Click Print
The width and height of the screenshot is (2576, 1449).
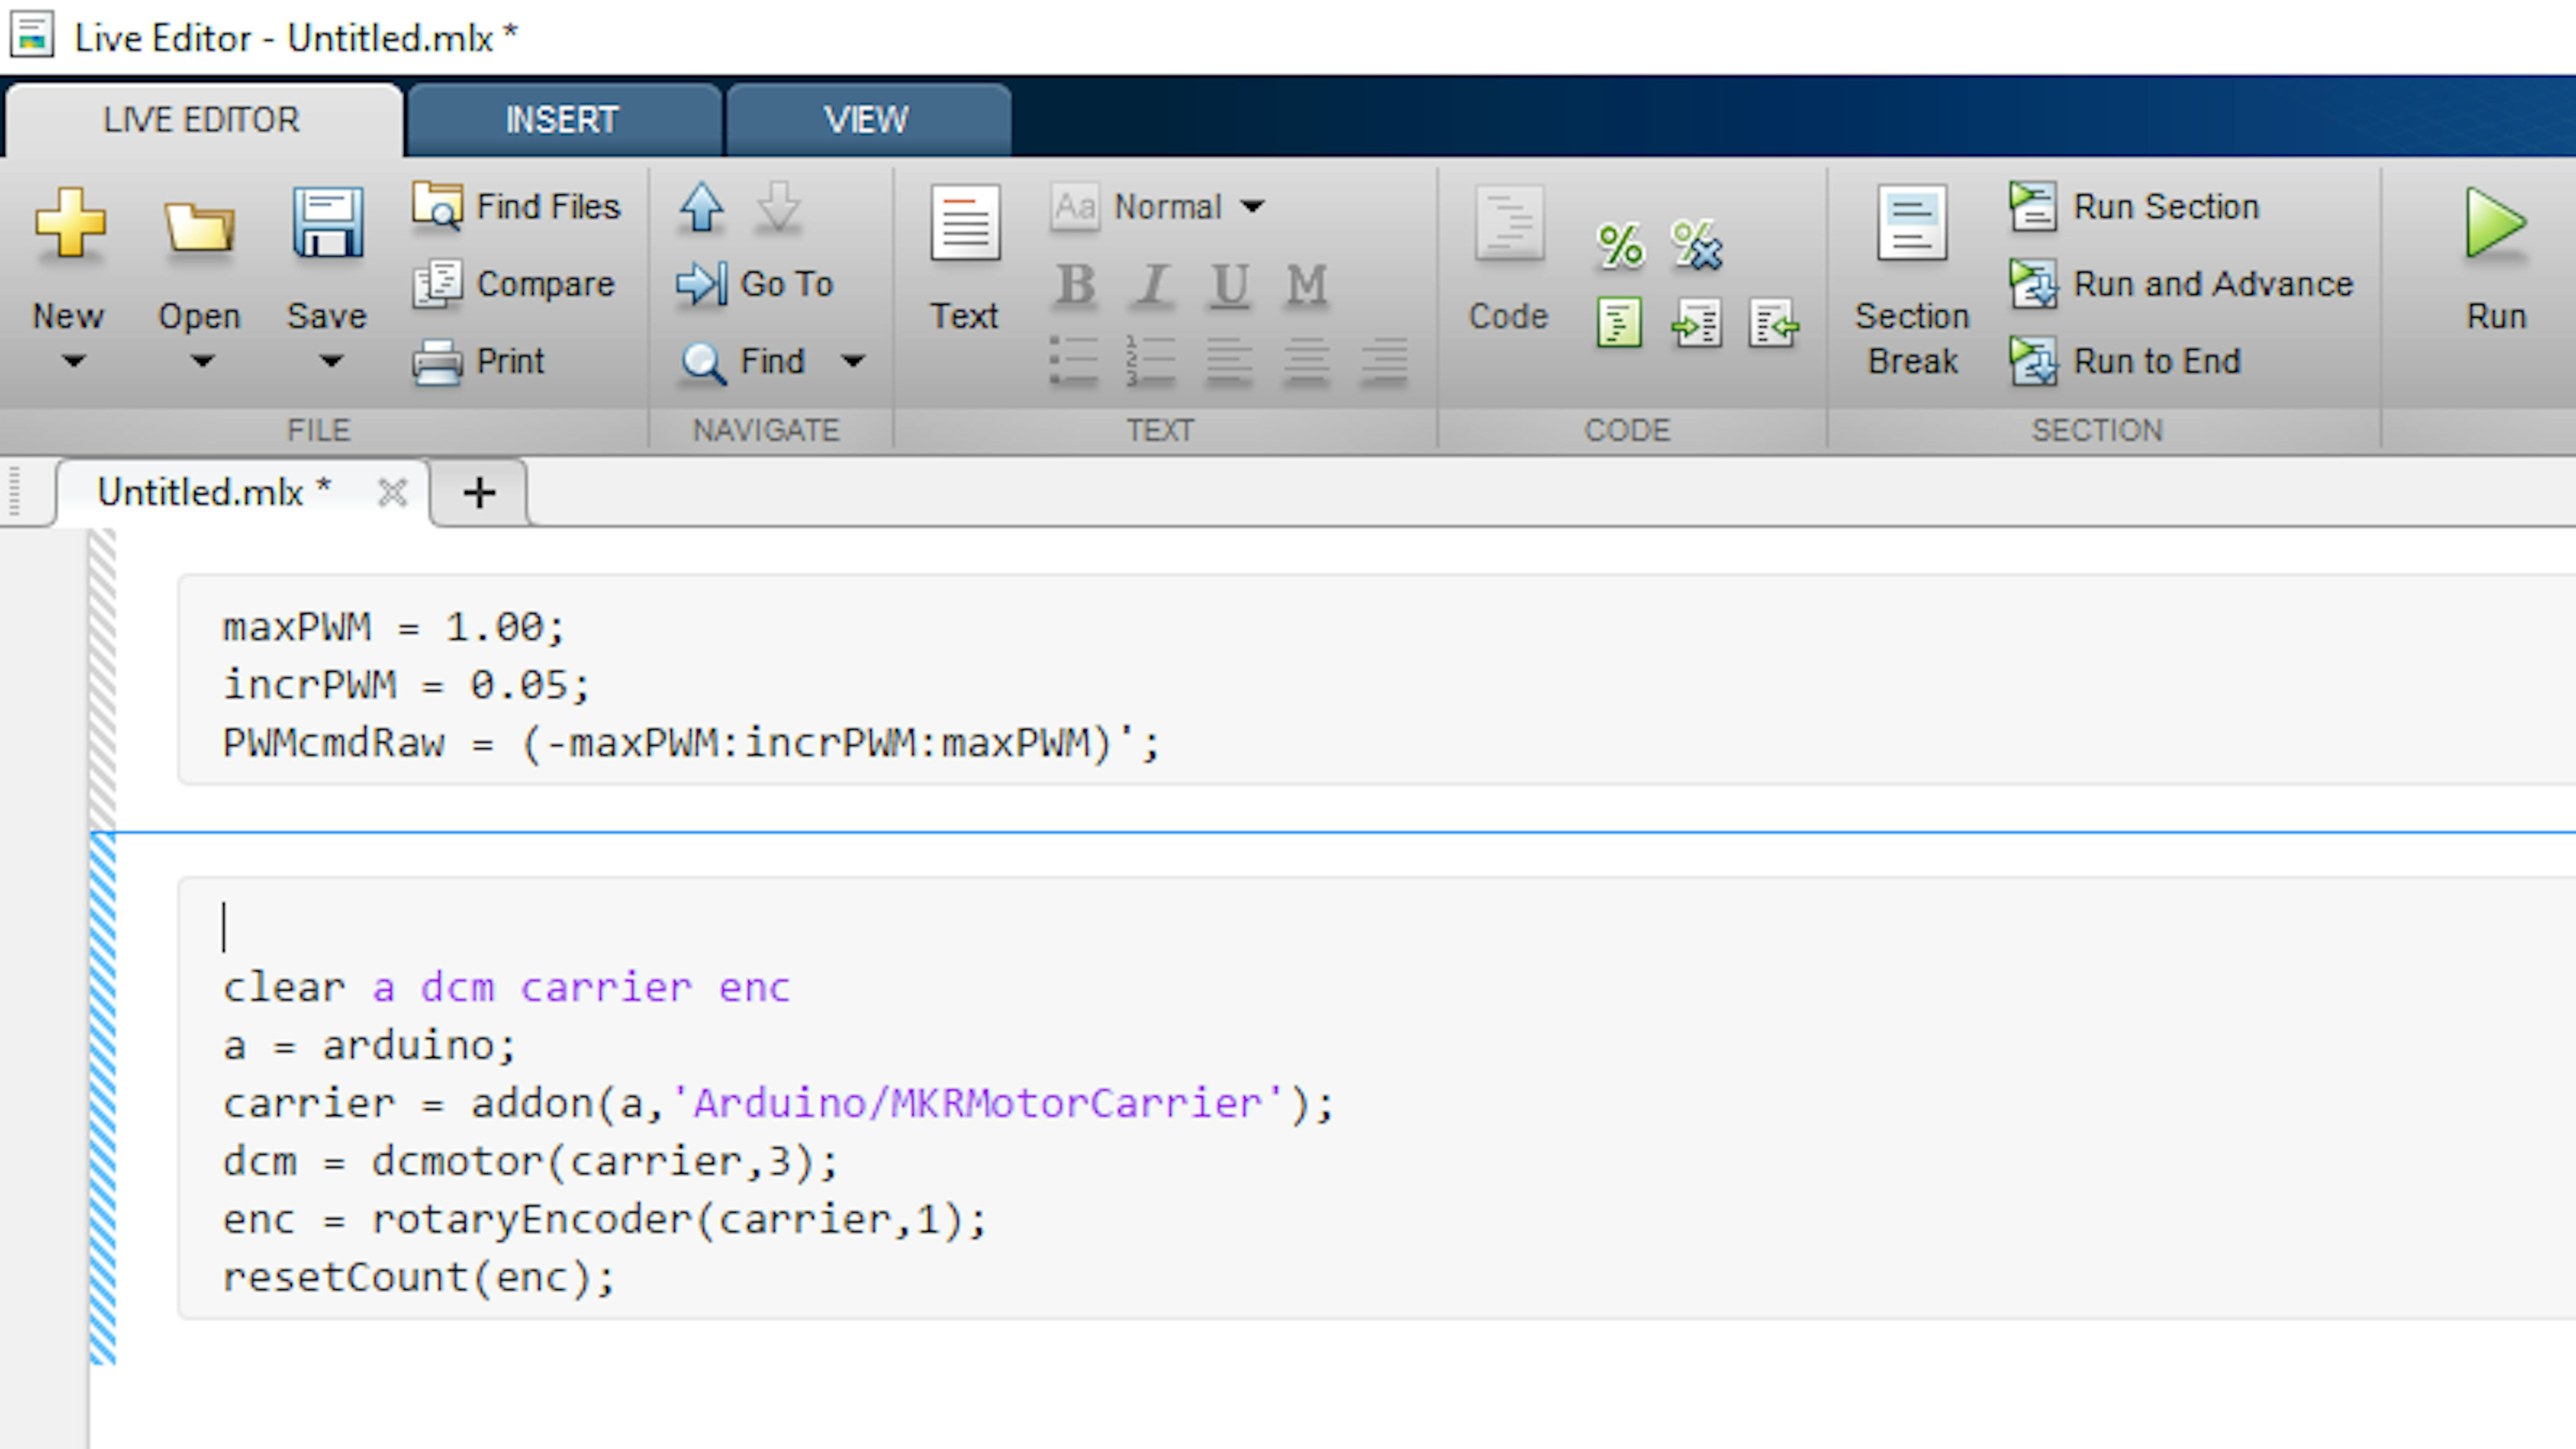[x=479, y=361]
